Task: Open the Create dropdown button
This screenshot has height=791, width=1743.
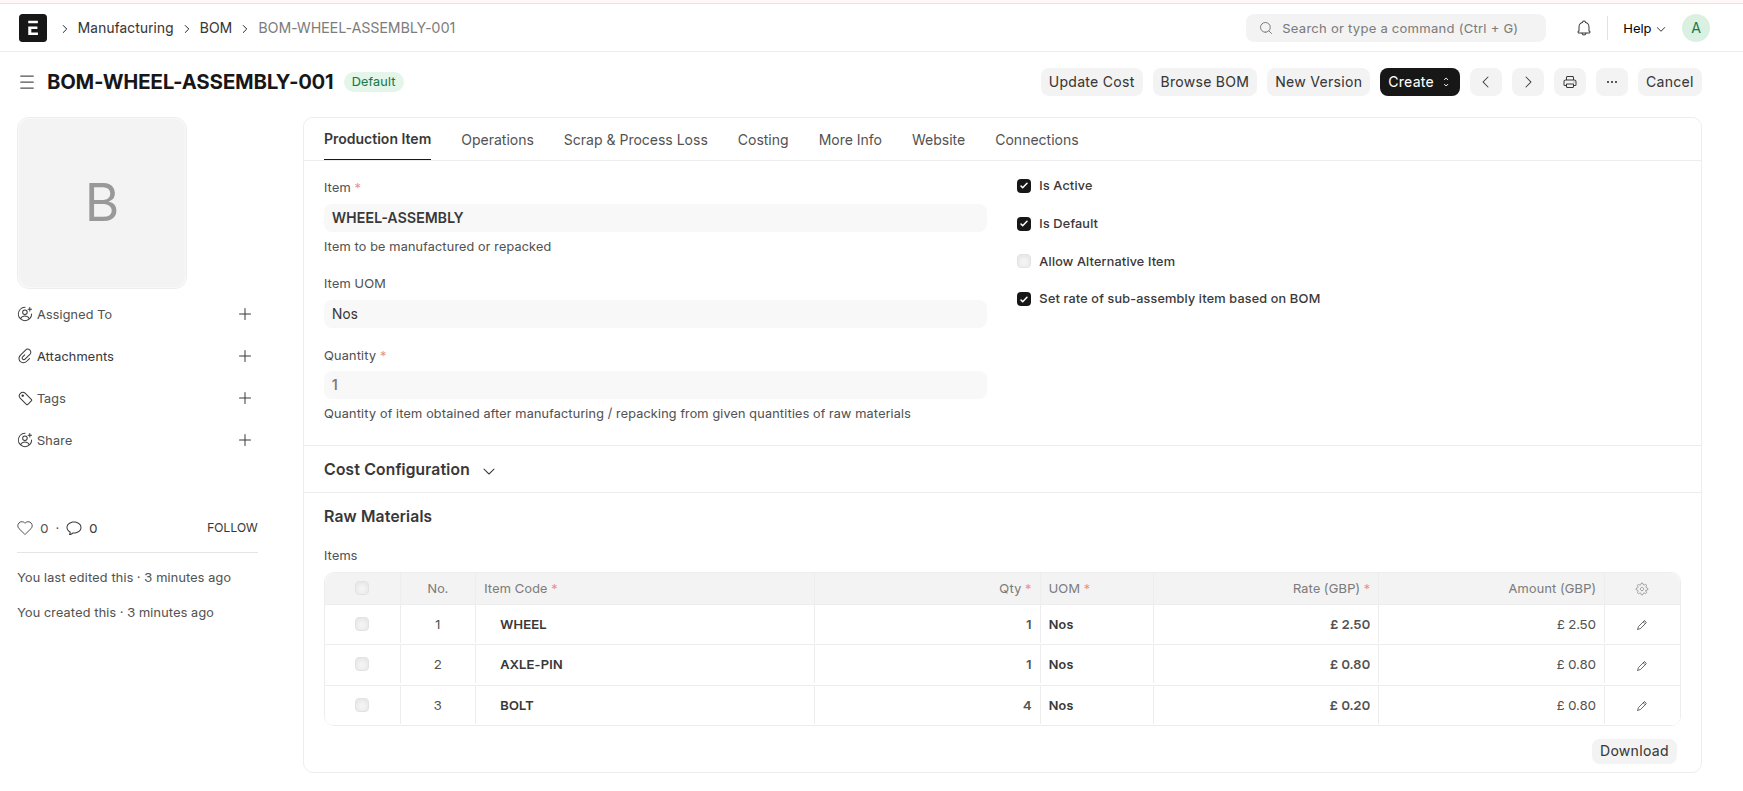Action: click(x=1419, y=82)
